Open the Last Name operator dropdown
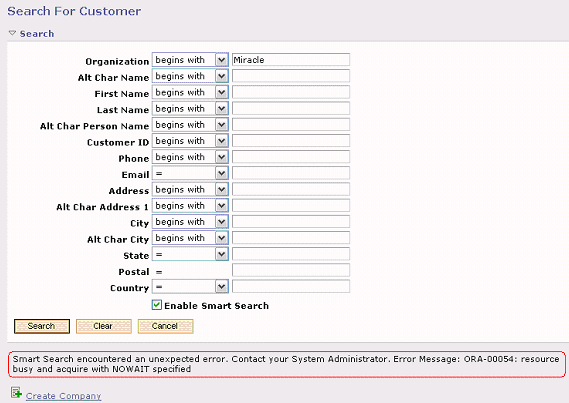Image resolution: width=569 pixels, height=403 pixels. point(190,108)
